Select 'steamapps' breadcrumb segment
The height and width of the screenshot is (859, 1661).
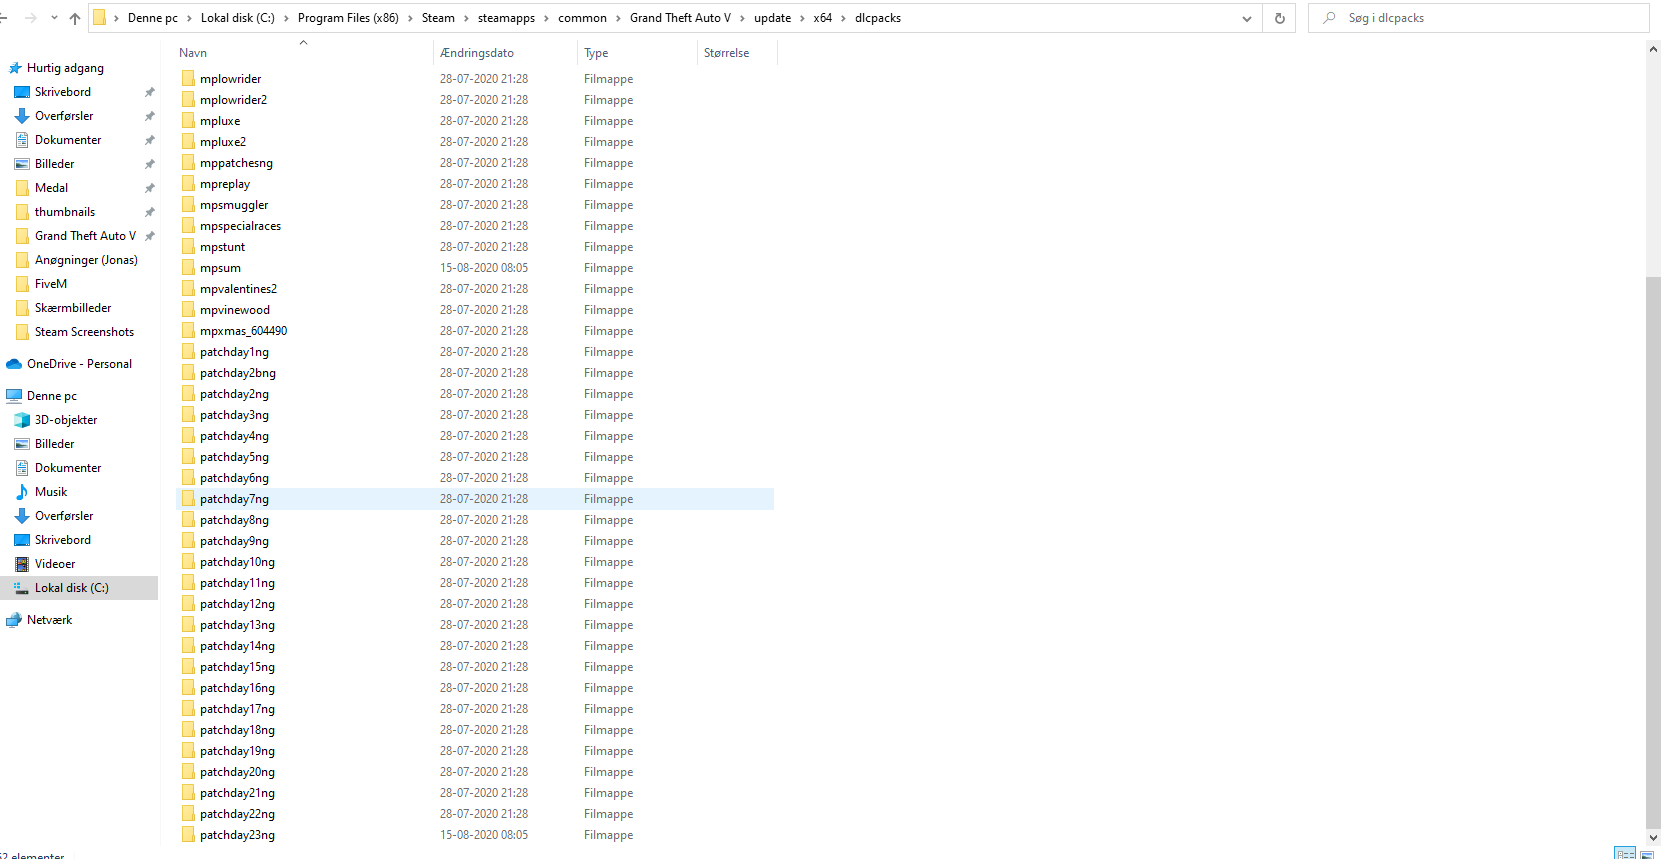[x=506, y=18]
